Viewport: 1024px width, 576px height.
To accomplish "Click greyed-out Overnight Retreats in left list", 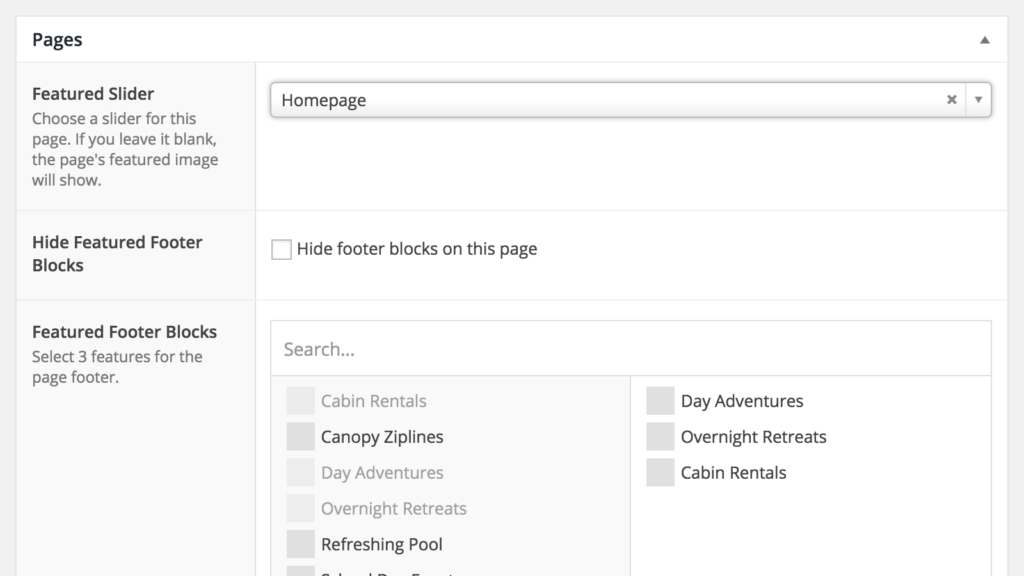I will point(393,509).
